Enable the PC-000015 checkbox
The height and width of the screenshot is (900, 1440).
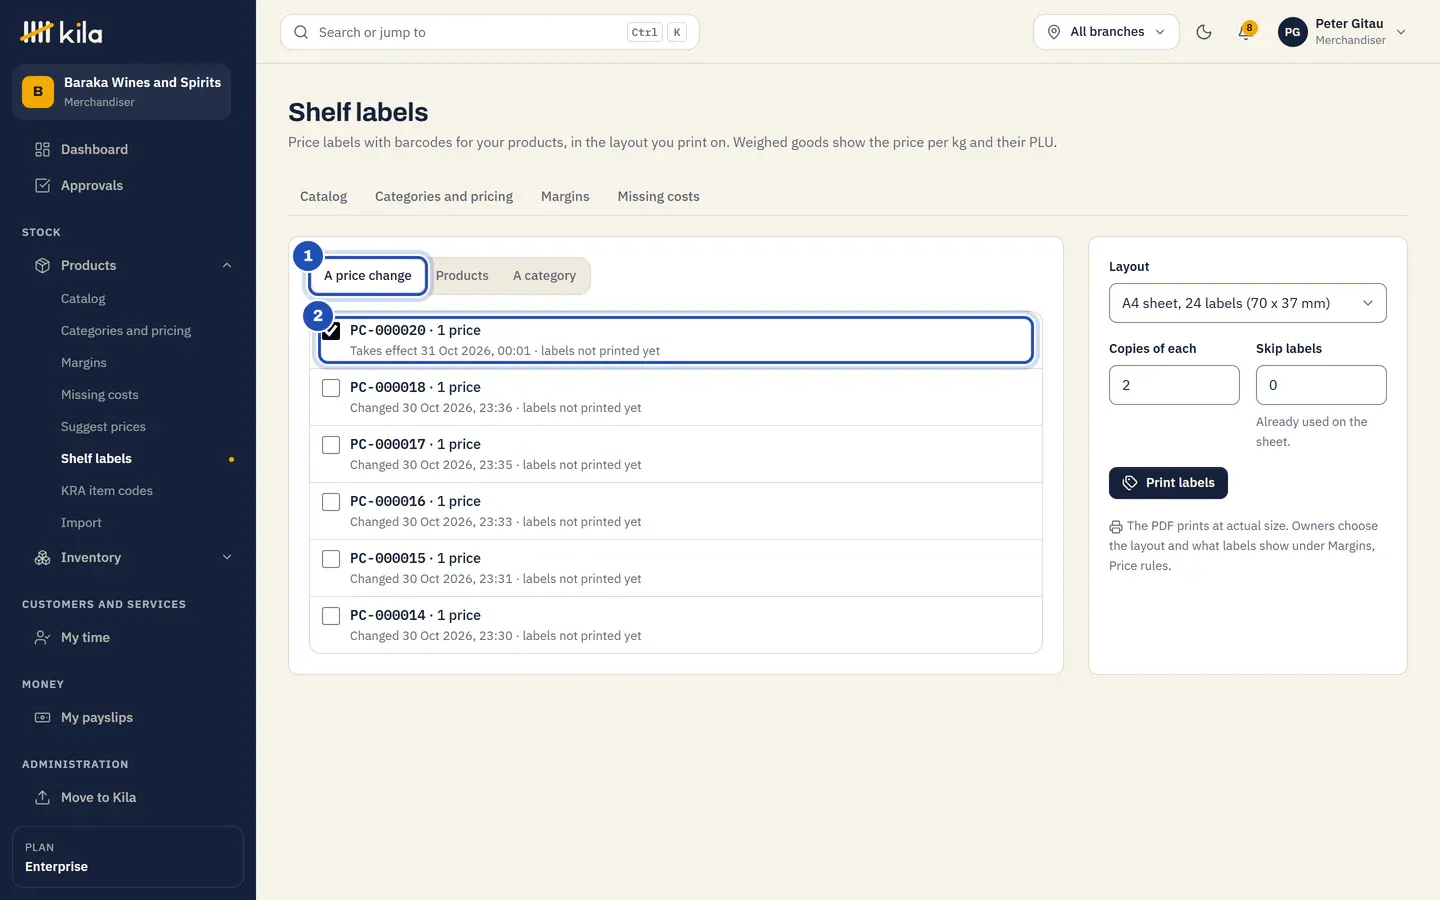pos(331,559)
